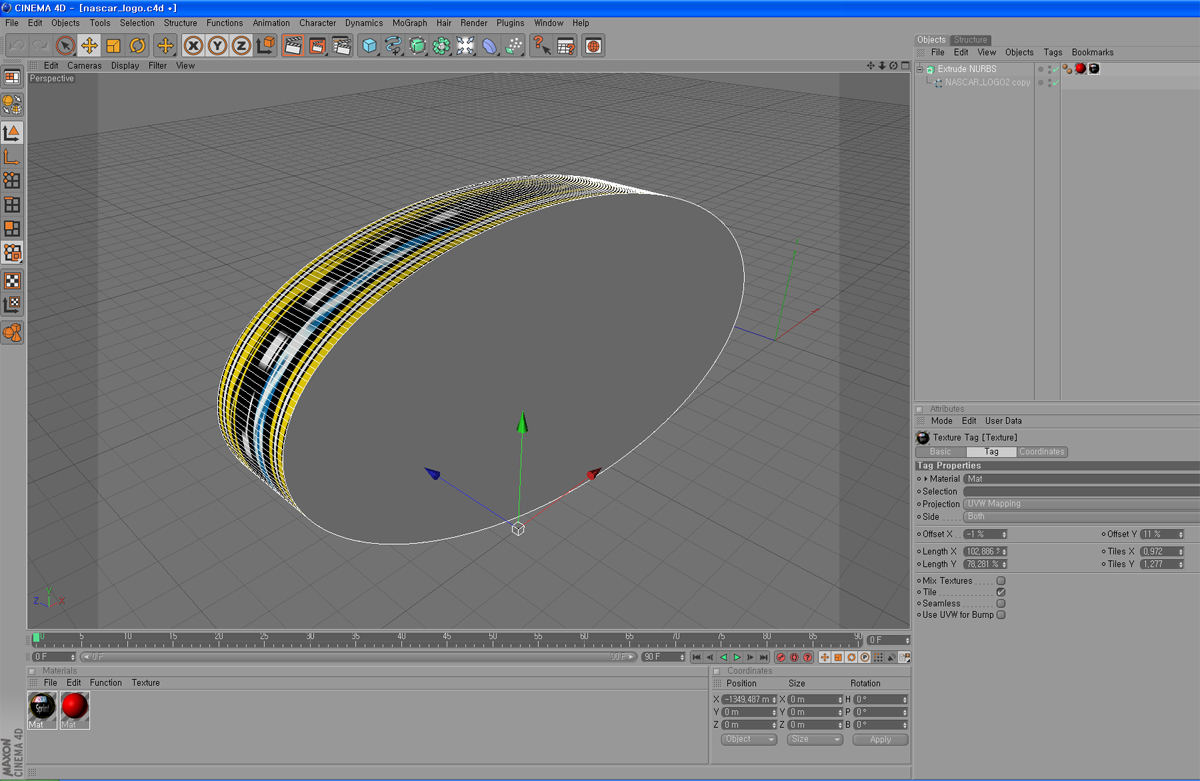Toggle rotation keyframe recording icon
1200x781 pixels.
(x=851, y=657)
